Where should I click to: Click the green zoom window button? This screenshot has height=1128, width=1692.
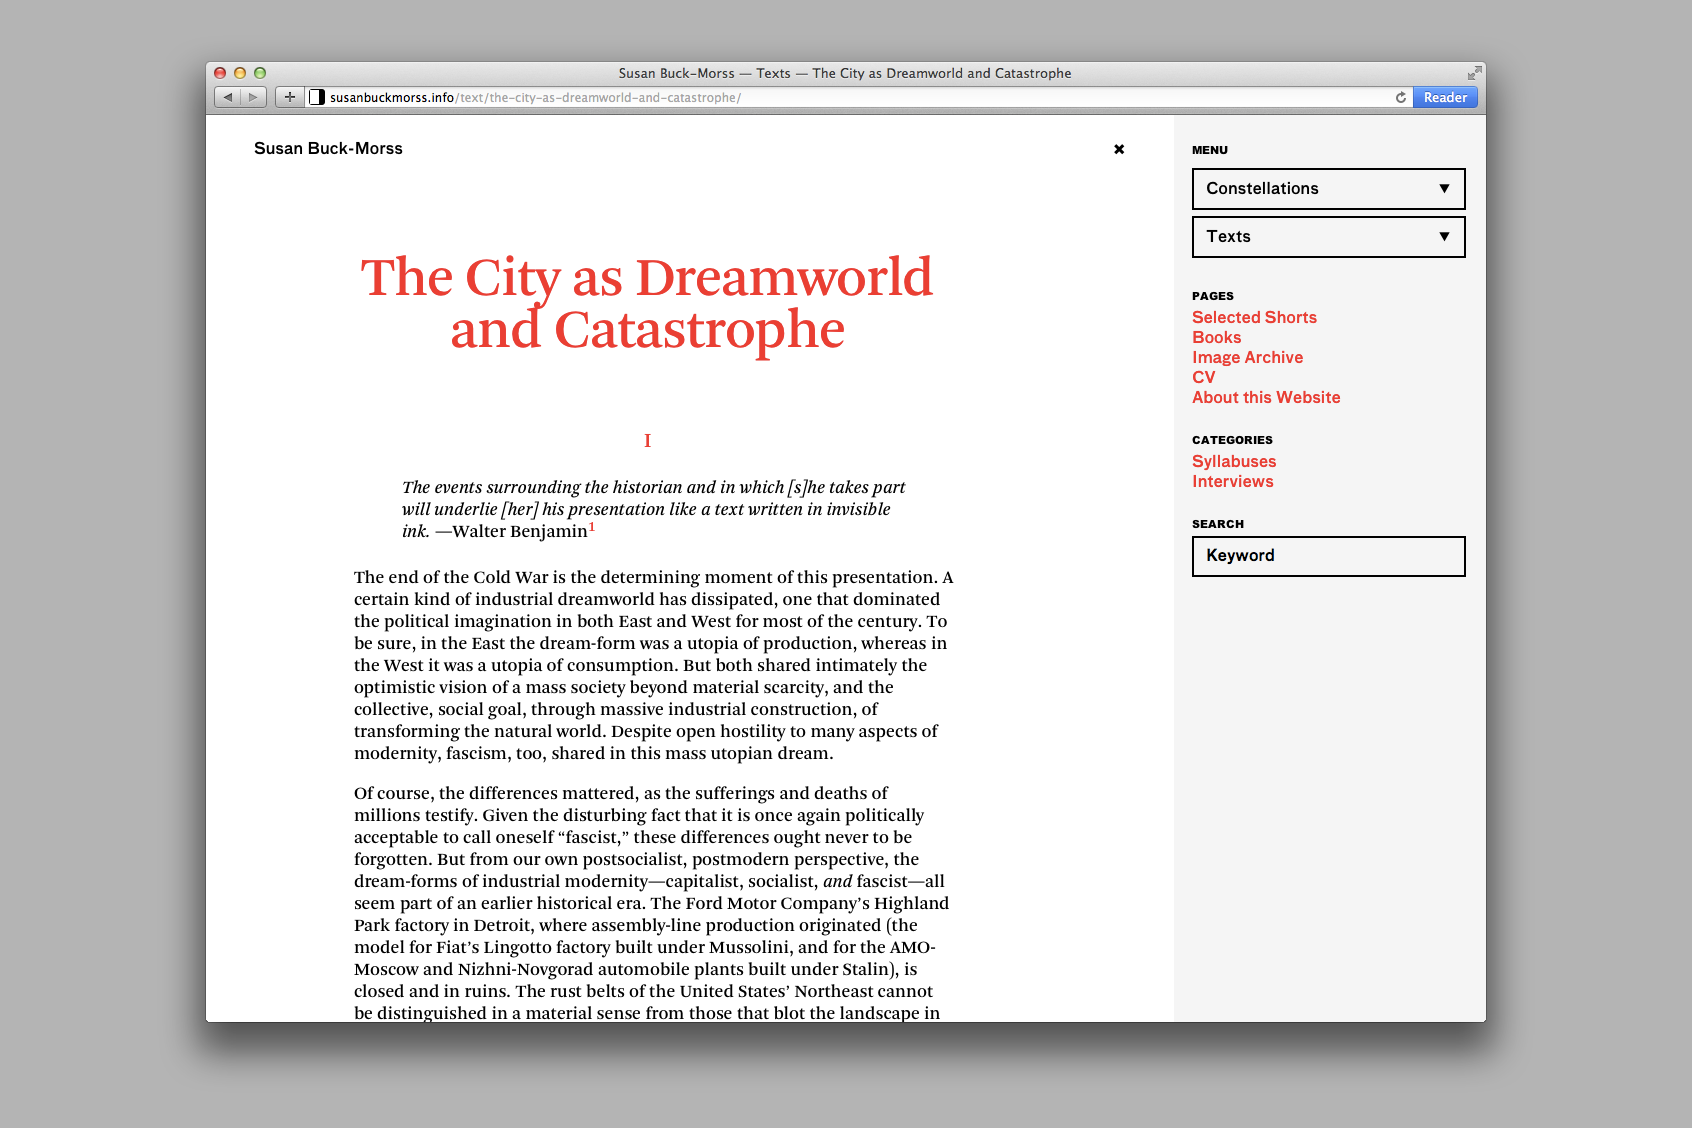point(260,73)
